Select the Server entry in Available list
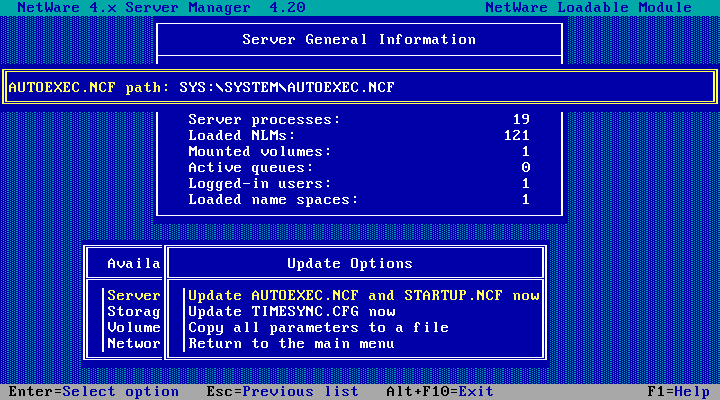Viewport: 720px width, 400px height. point(134,295)
